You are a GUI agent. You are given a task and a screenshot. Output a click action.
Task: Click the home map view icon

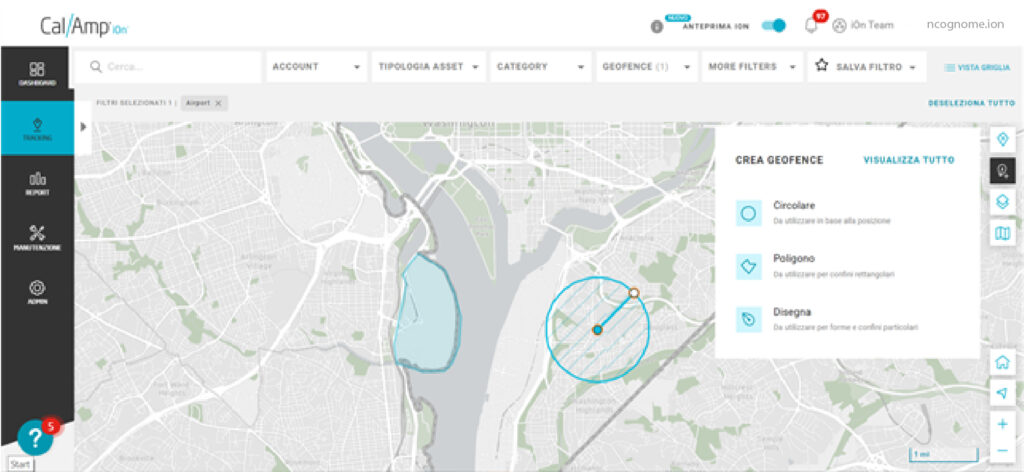click(x=1002, y=362)
